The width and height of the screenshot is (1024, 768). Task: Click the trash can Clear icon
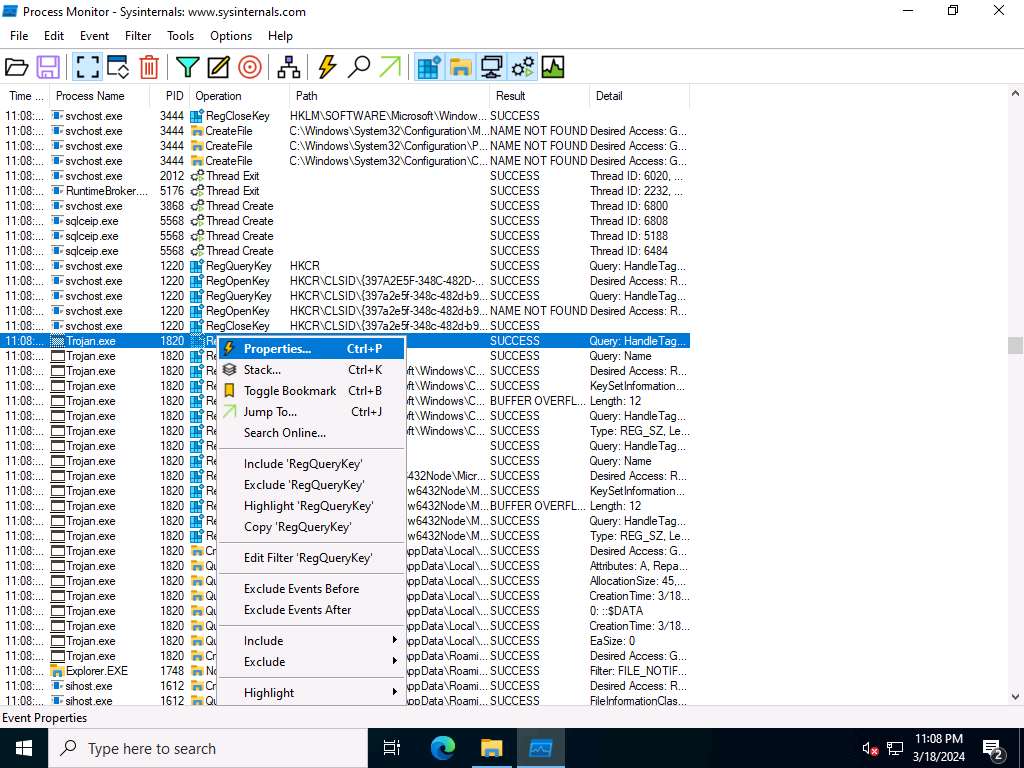click(149, 67)
